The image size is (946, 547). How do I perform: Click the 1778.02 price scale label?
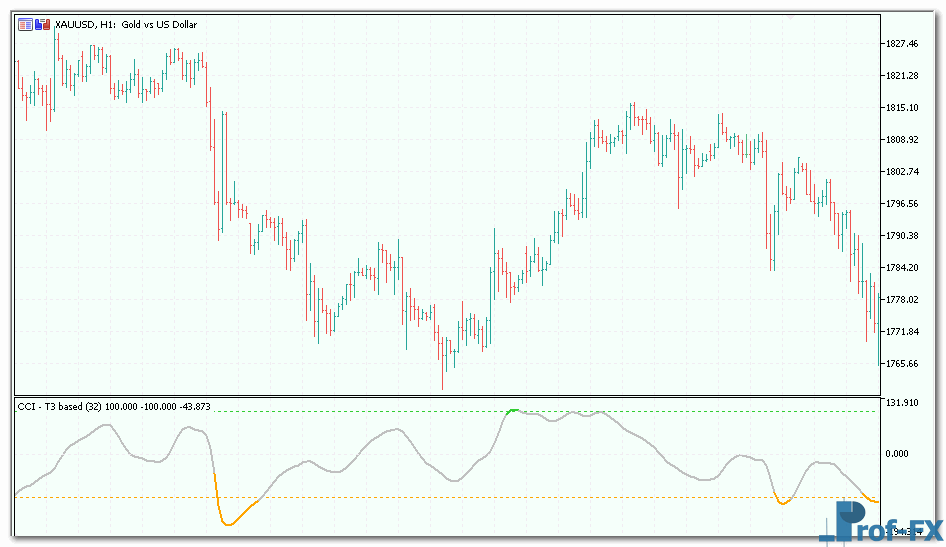(x=901, y=300)
